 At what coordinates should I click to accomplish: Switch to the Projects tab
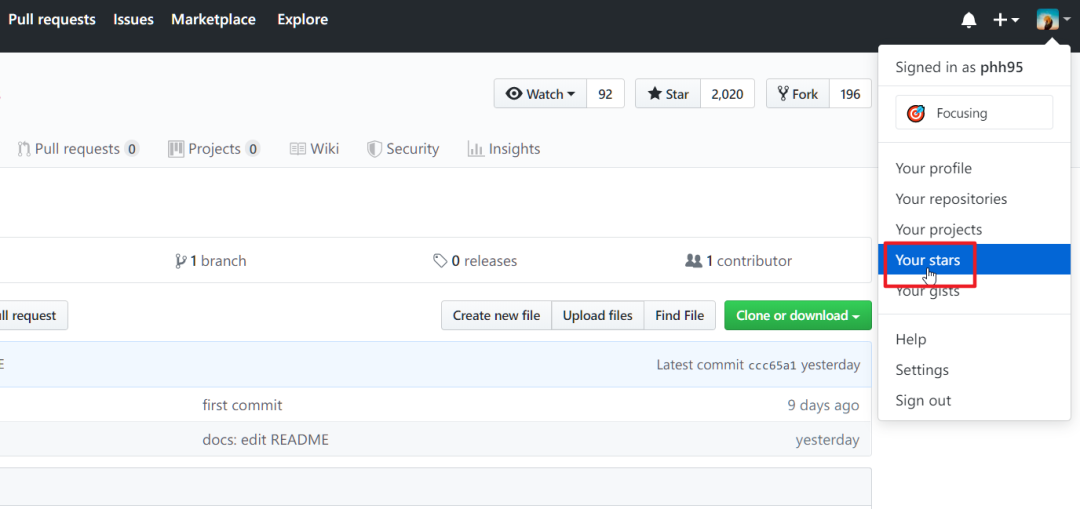[x=214, y=149]
